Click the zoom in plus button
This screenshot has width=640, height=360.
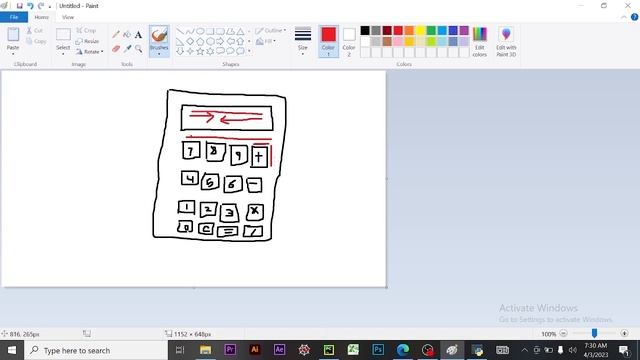(624, 333)
